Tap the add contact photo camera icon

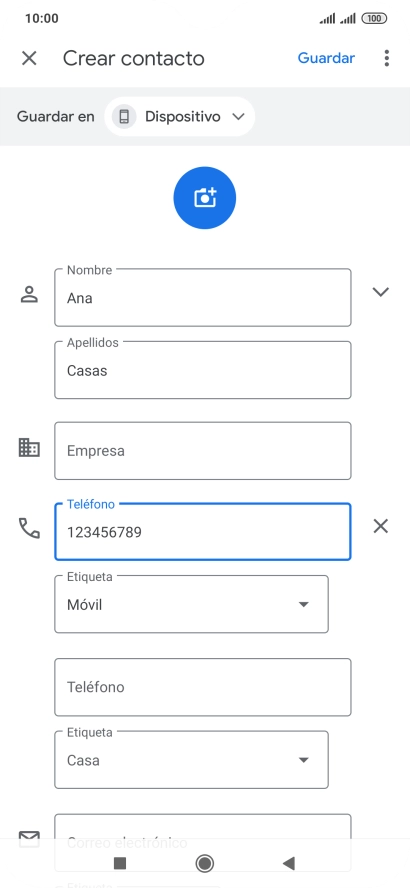pos(204,198)
